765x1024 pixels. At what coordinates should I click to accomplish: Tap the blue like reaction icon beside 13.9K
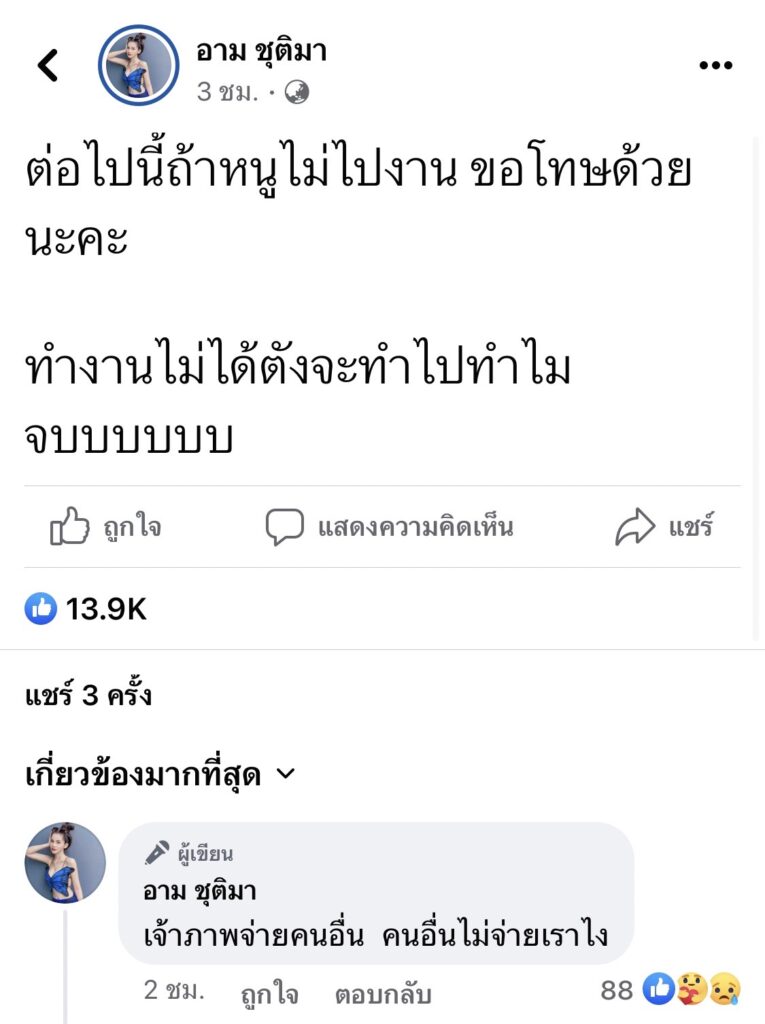41,608
